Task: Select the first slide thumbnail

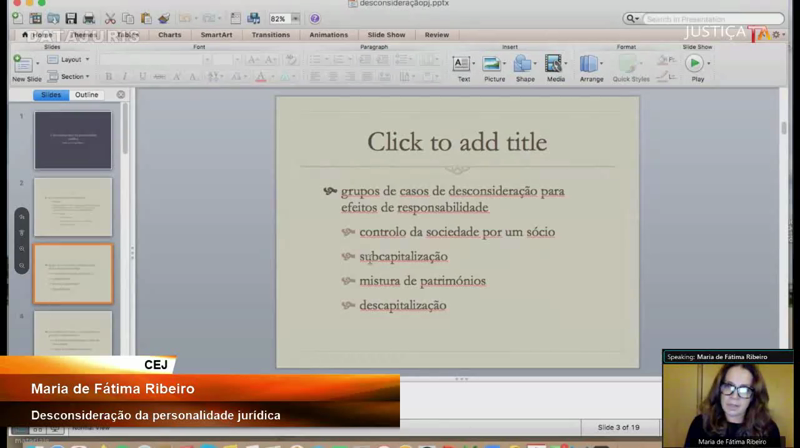Action: coord(73,140)
